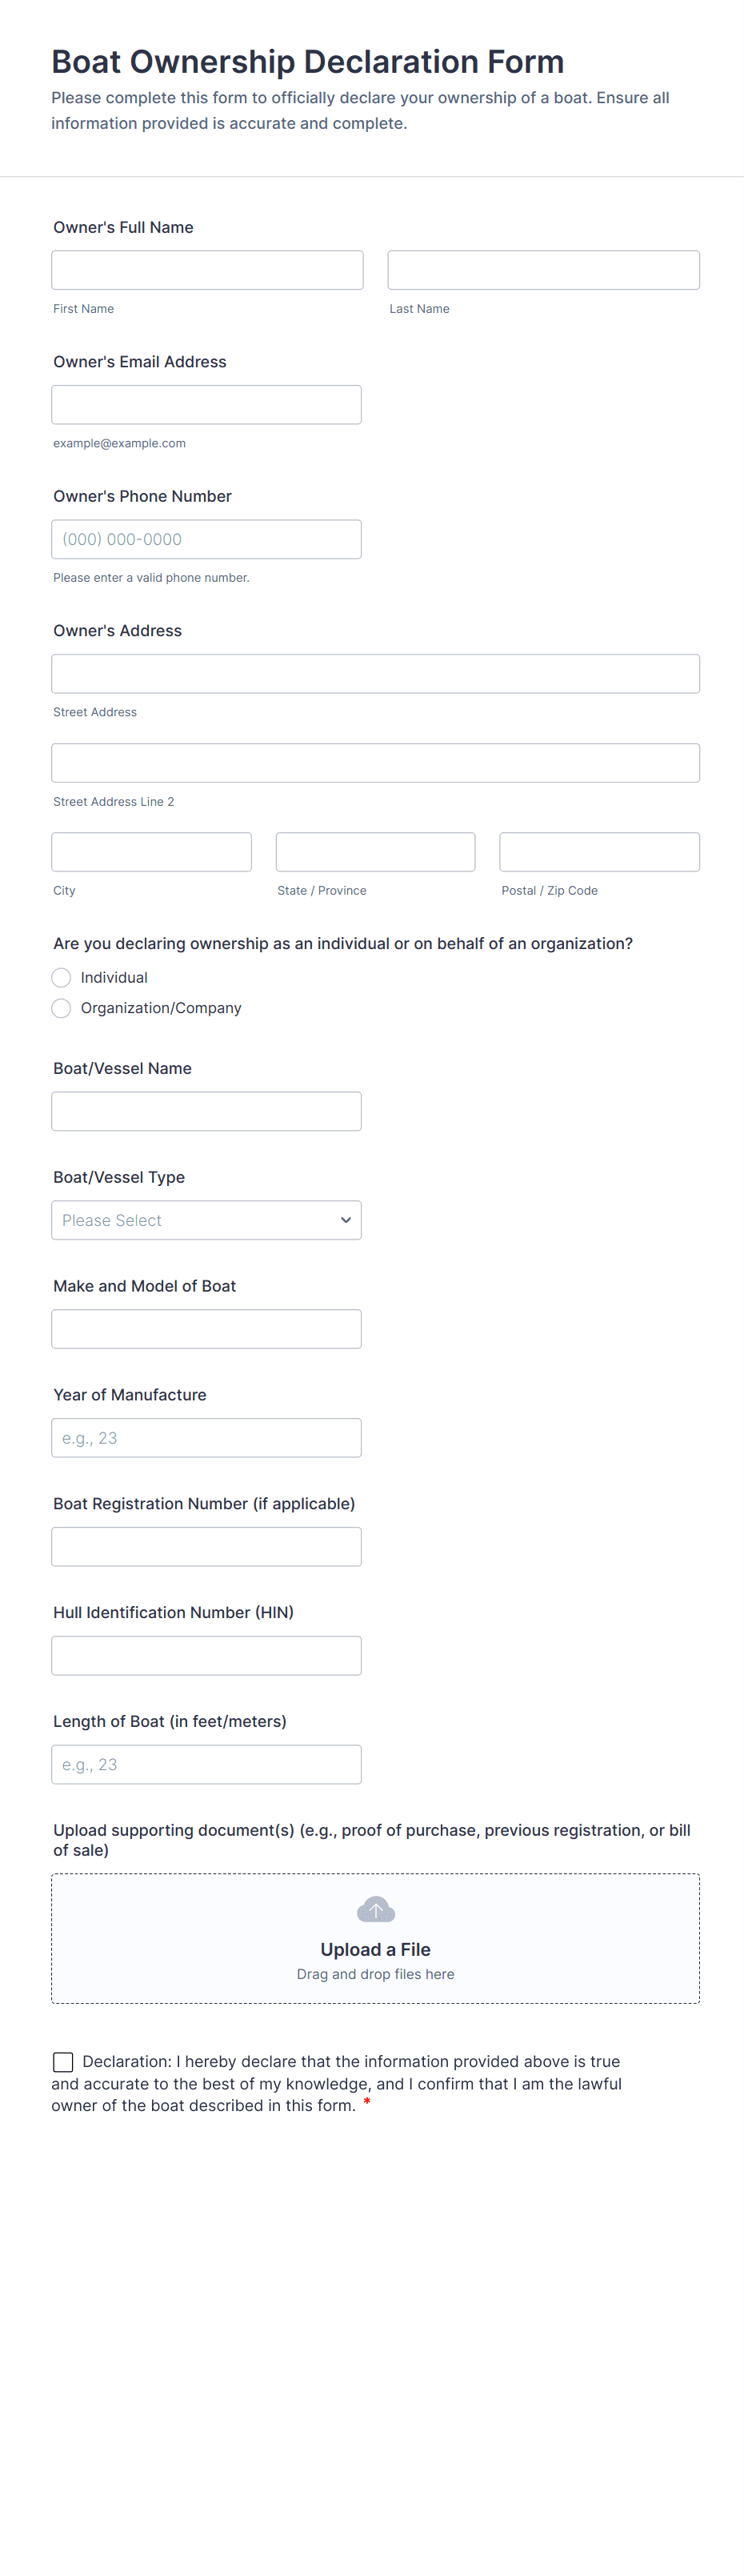The image size is (744, 2576).
Task: Click the Boat/Vessel Type dropdown chevron
Action: tap(346, 1220)
